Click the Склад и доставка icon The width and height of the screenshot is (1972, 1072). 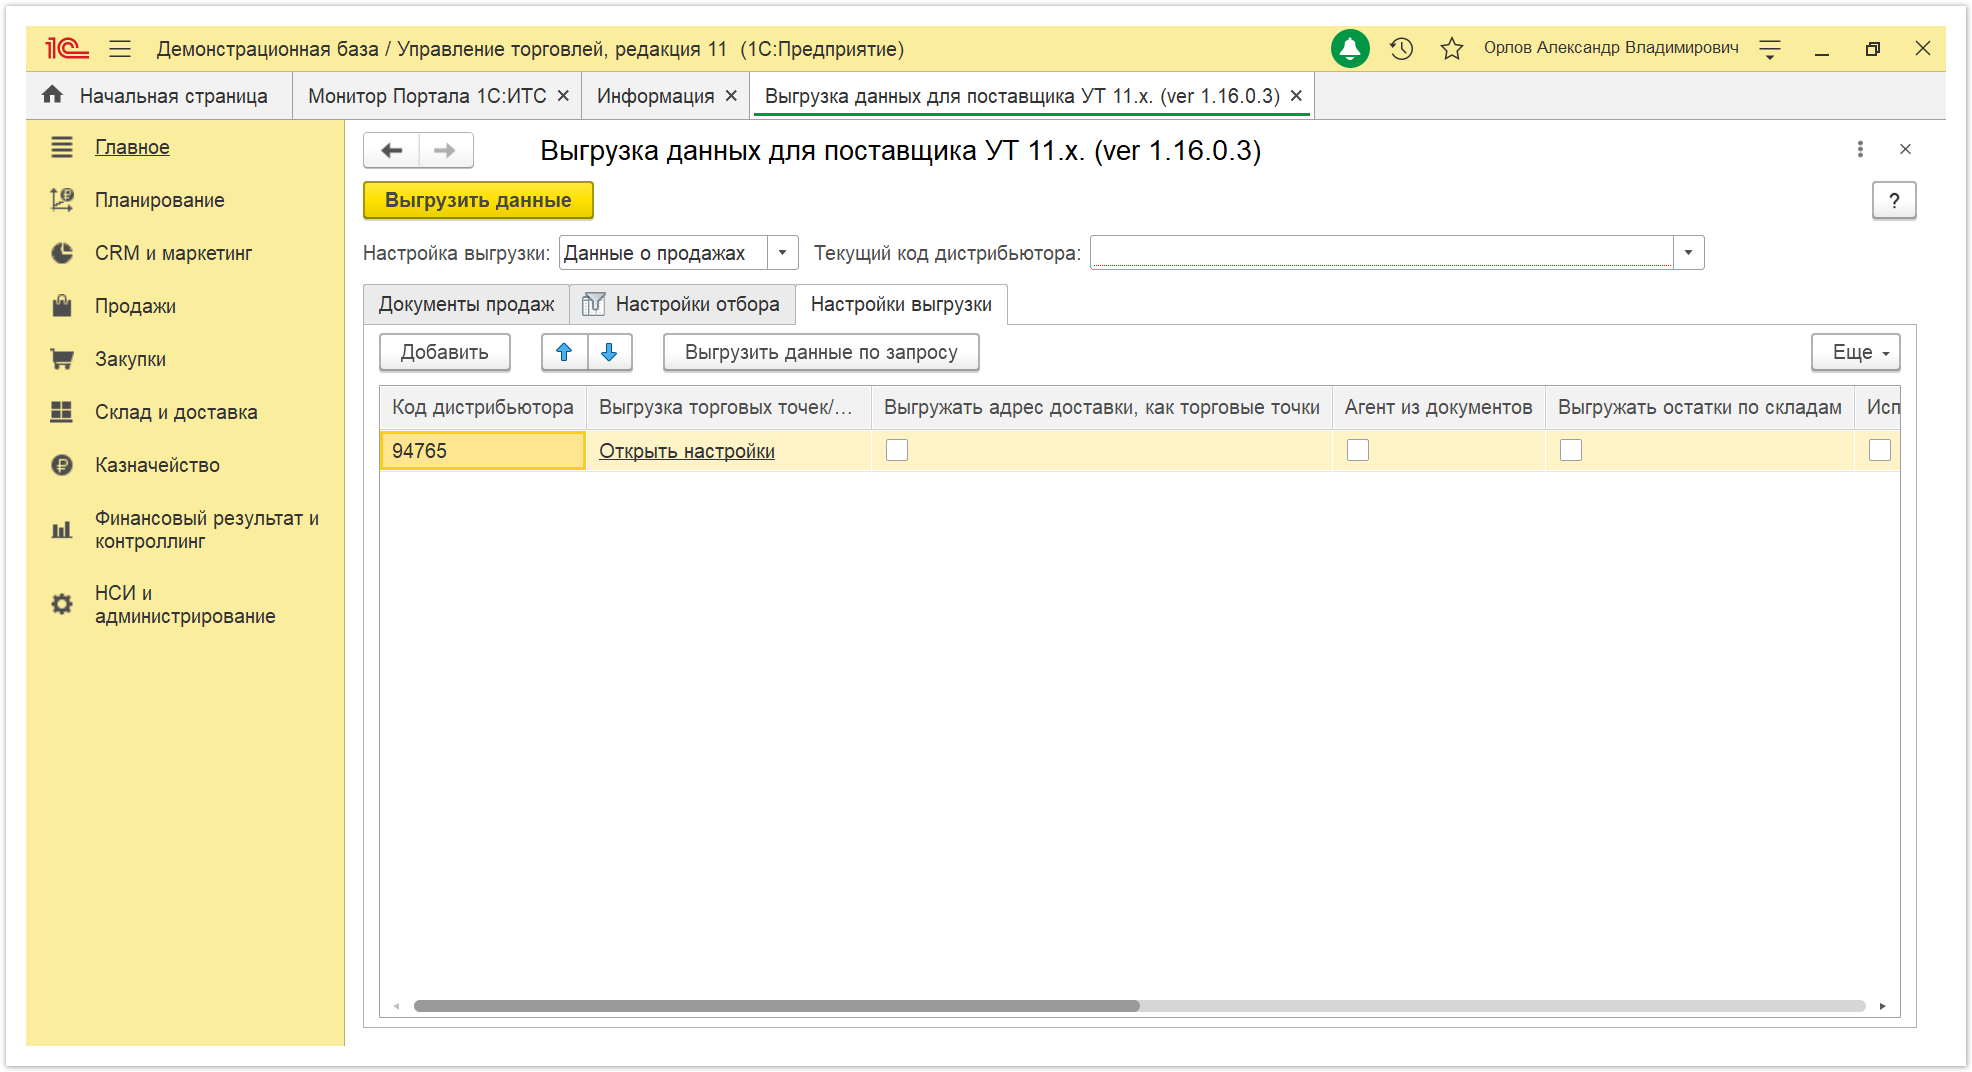pos(62,411)
